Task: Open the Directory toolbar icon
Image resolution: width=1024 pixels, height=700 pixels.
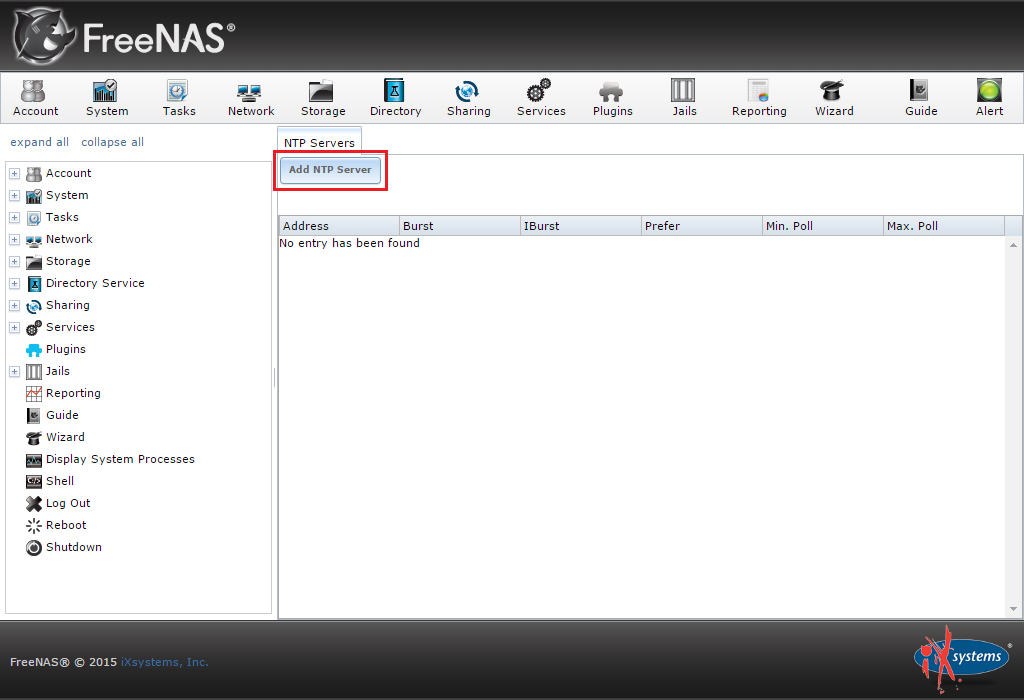Action: [395, 98]
